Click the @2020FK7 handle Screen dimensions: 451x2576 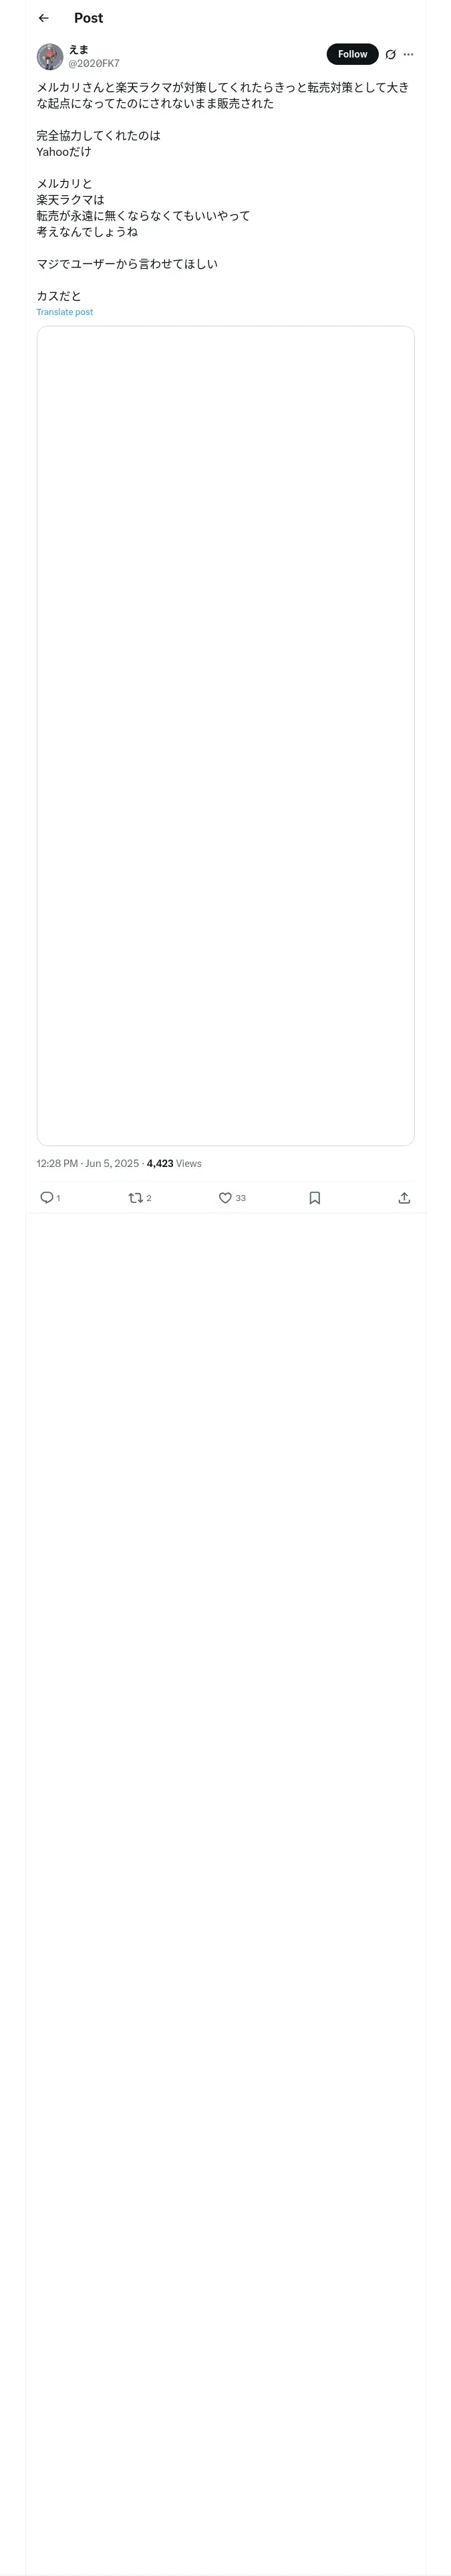[x=93, y=63]
